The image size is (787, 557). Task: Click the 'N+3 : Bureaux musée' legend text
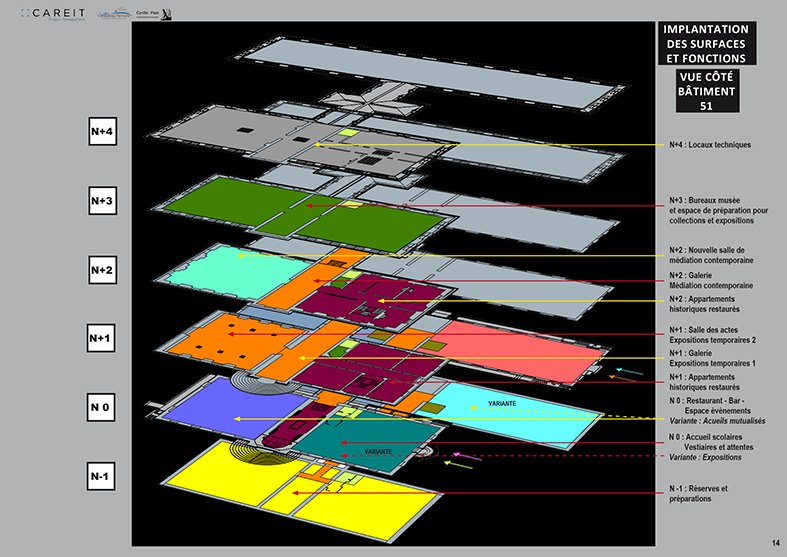tap(717, 205)
